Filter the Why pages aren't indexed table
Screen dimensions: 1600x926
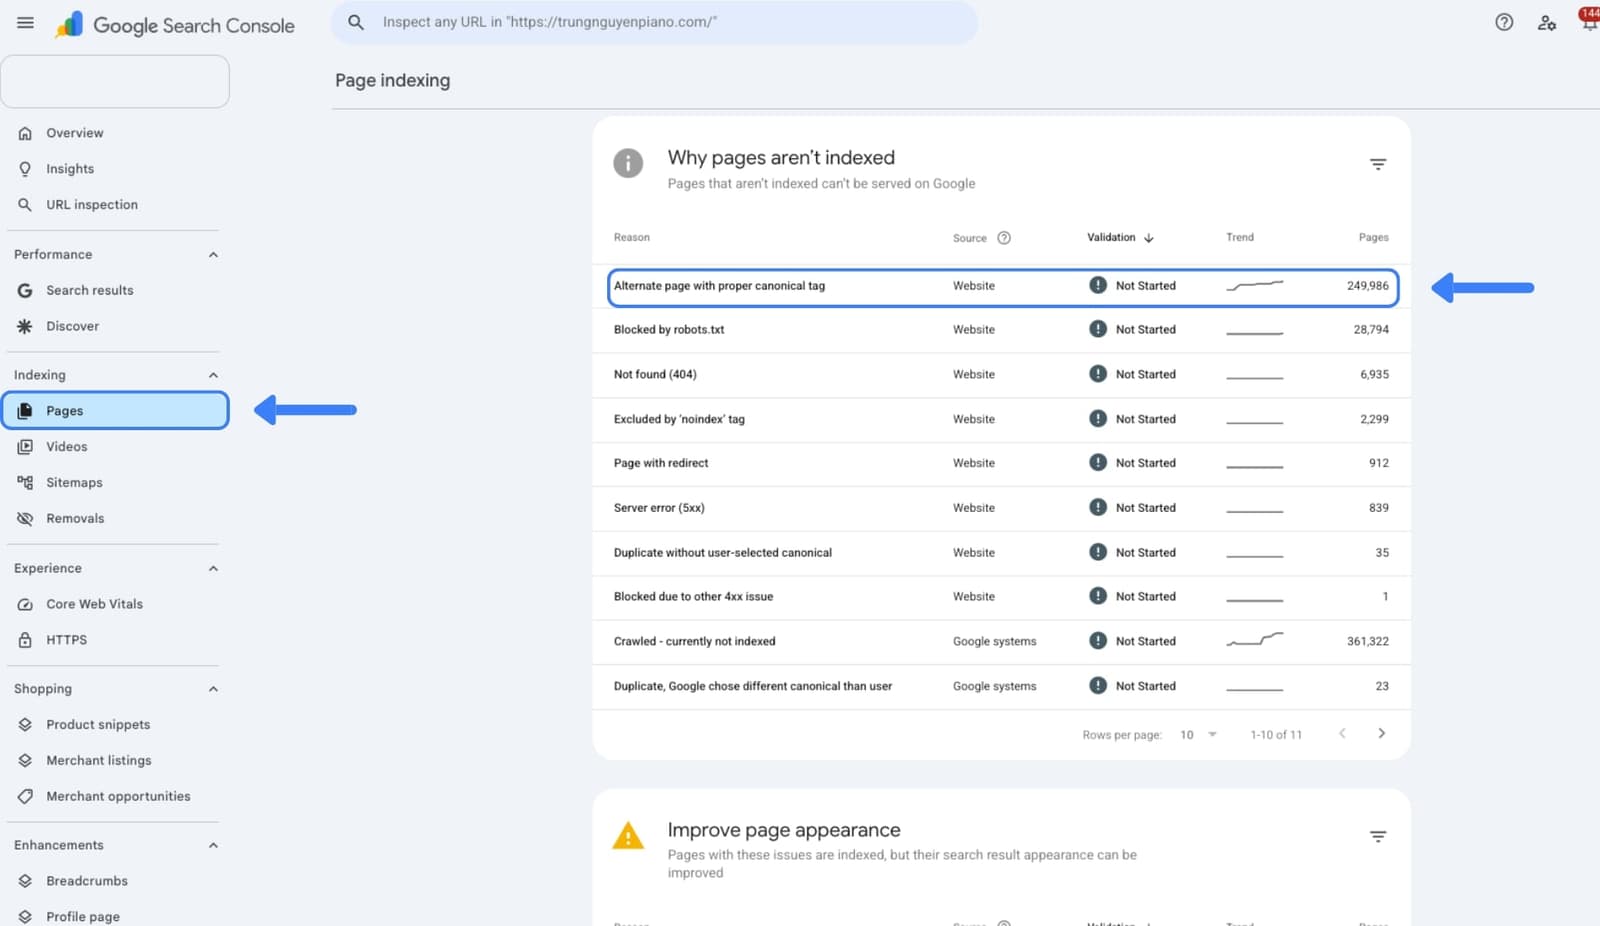pos(1378,164)
